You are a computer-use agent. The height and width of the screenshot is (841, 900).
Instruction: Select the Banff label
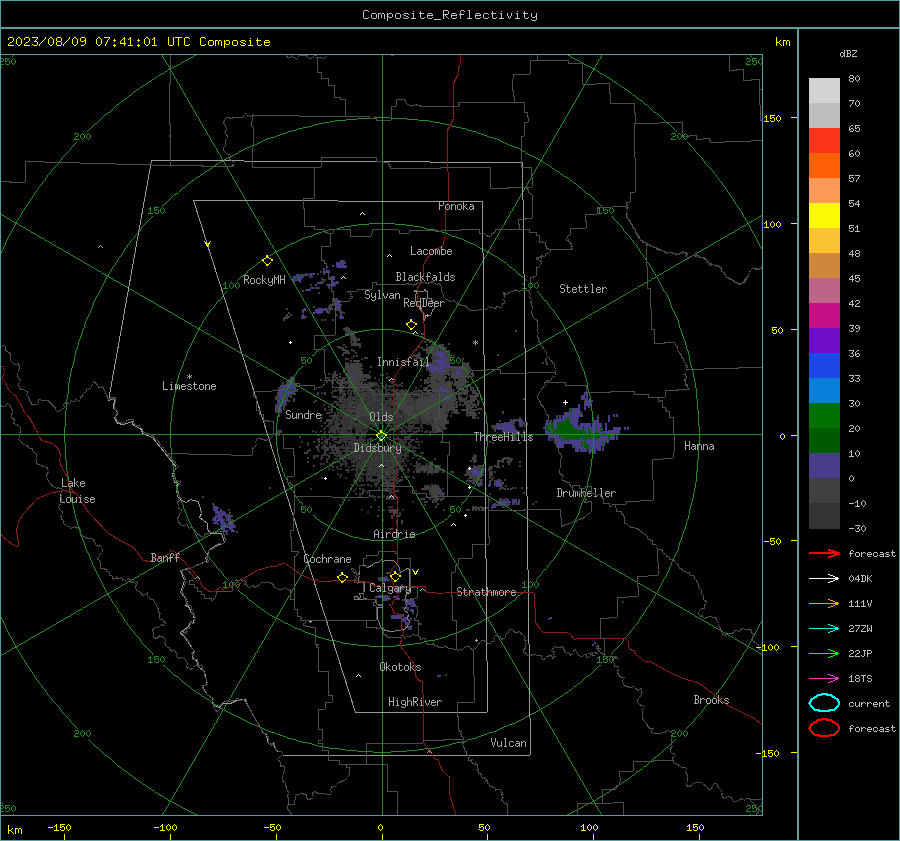click(x=165, y=557)
